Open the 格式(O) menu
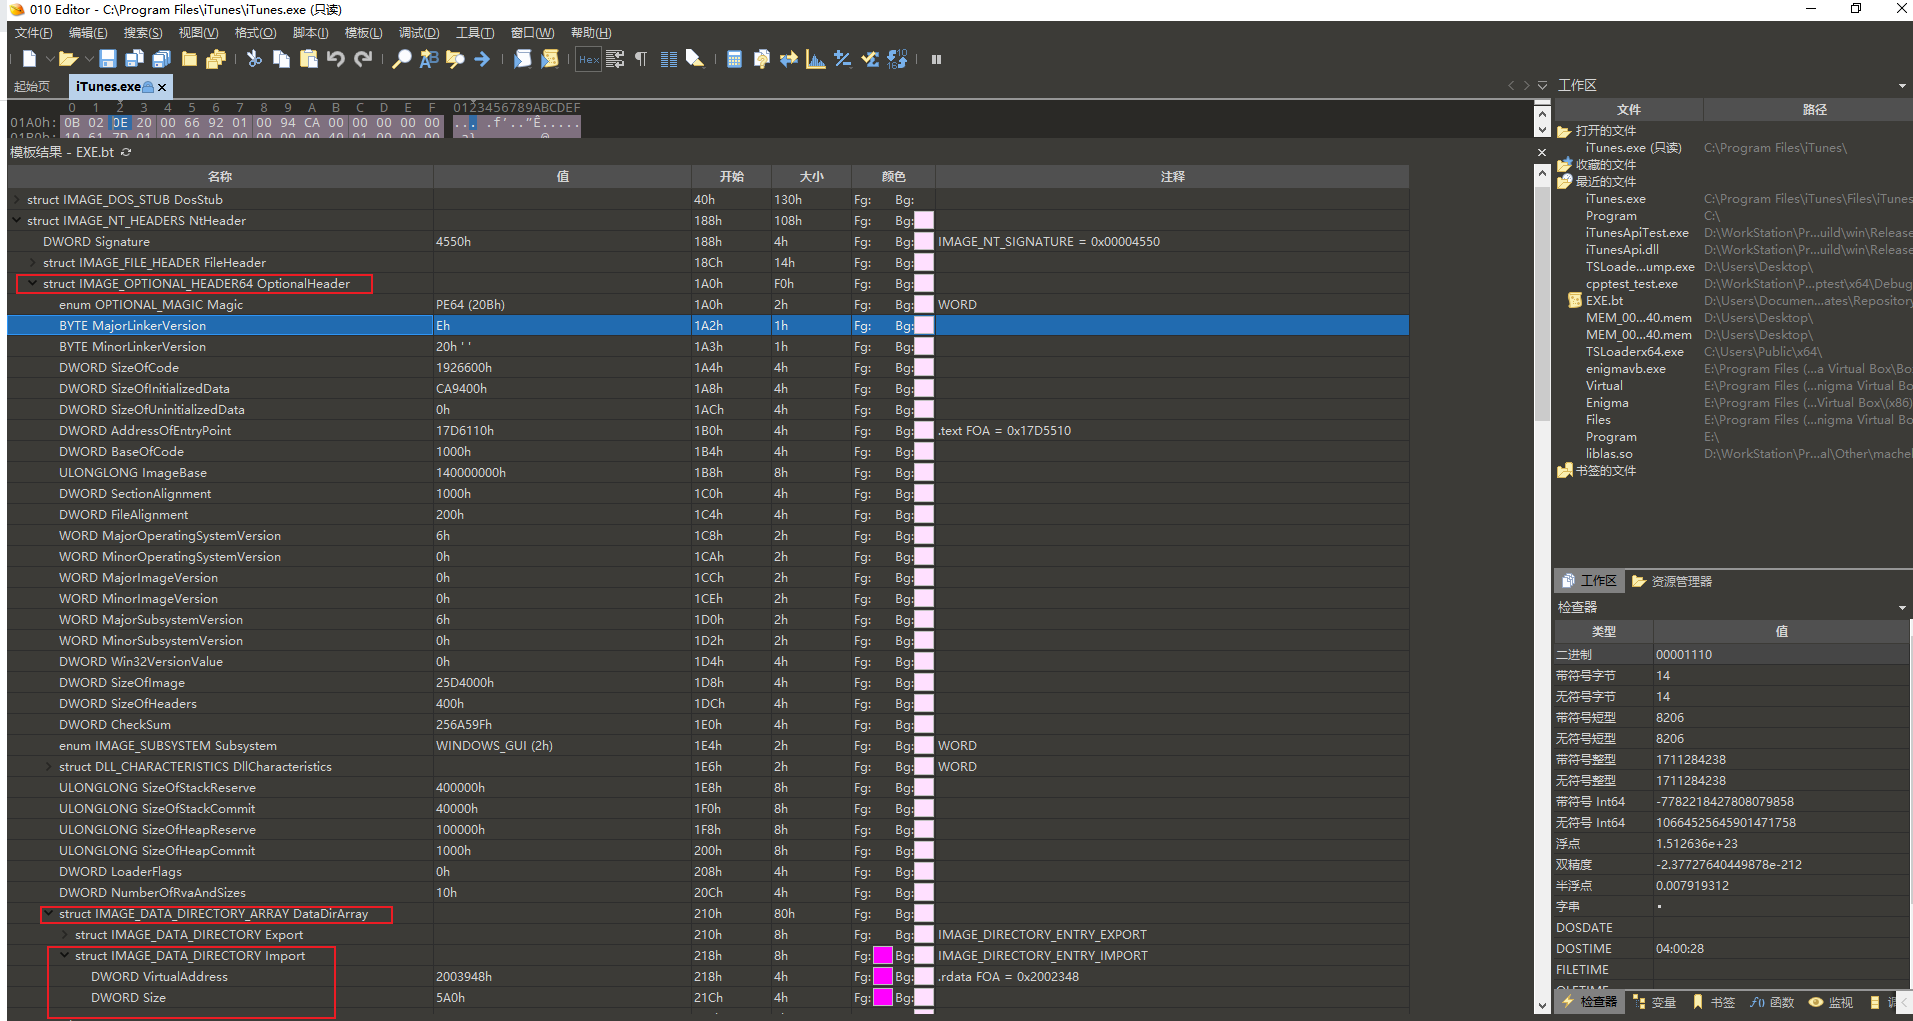1913x1021 pixels. (x=255, y=33)
